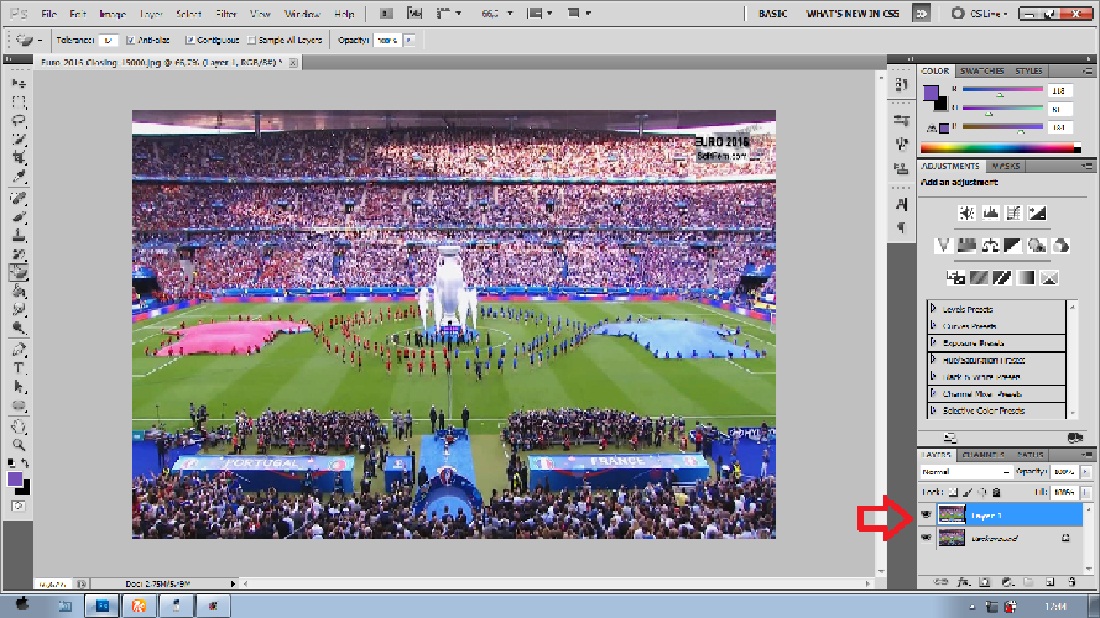Click the Levels adjustment icon

[990, 213]
